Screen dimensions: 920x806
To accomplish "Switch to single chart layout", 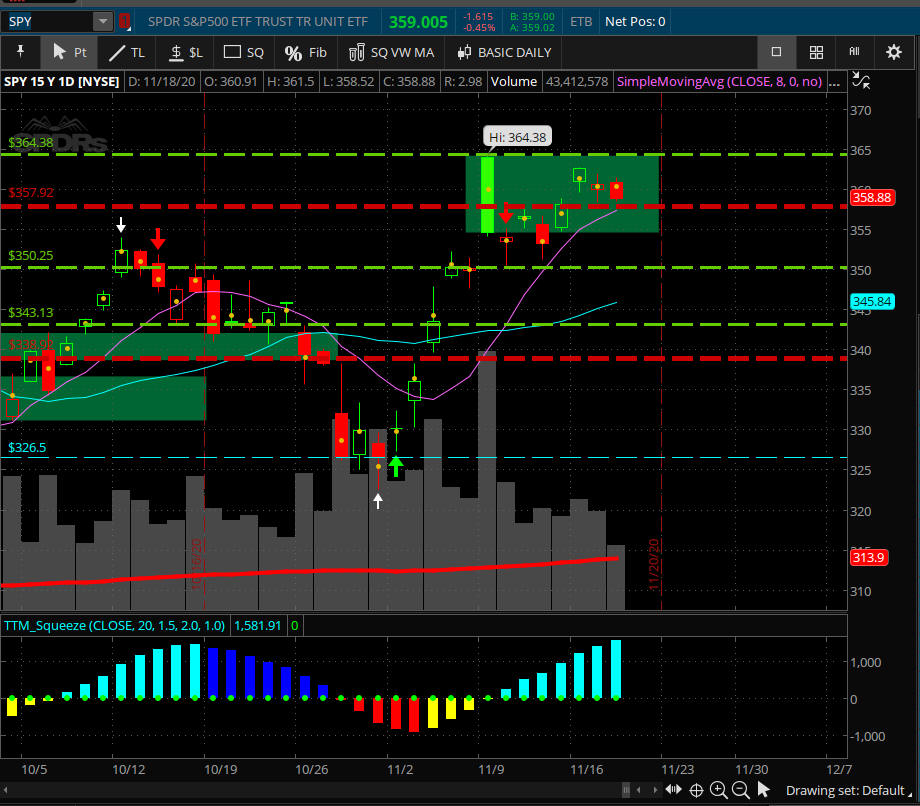I will pos(776,52).
